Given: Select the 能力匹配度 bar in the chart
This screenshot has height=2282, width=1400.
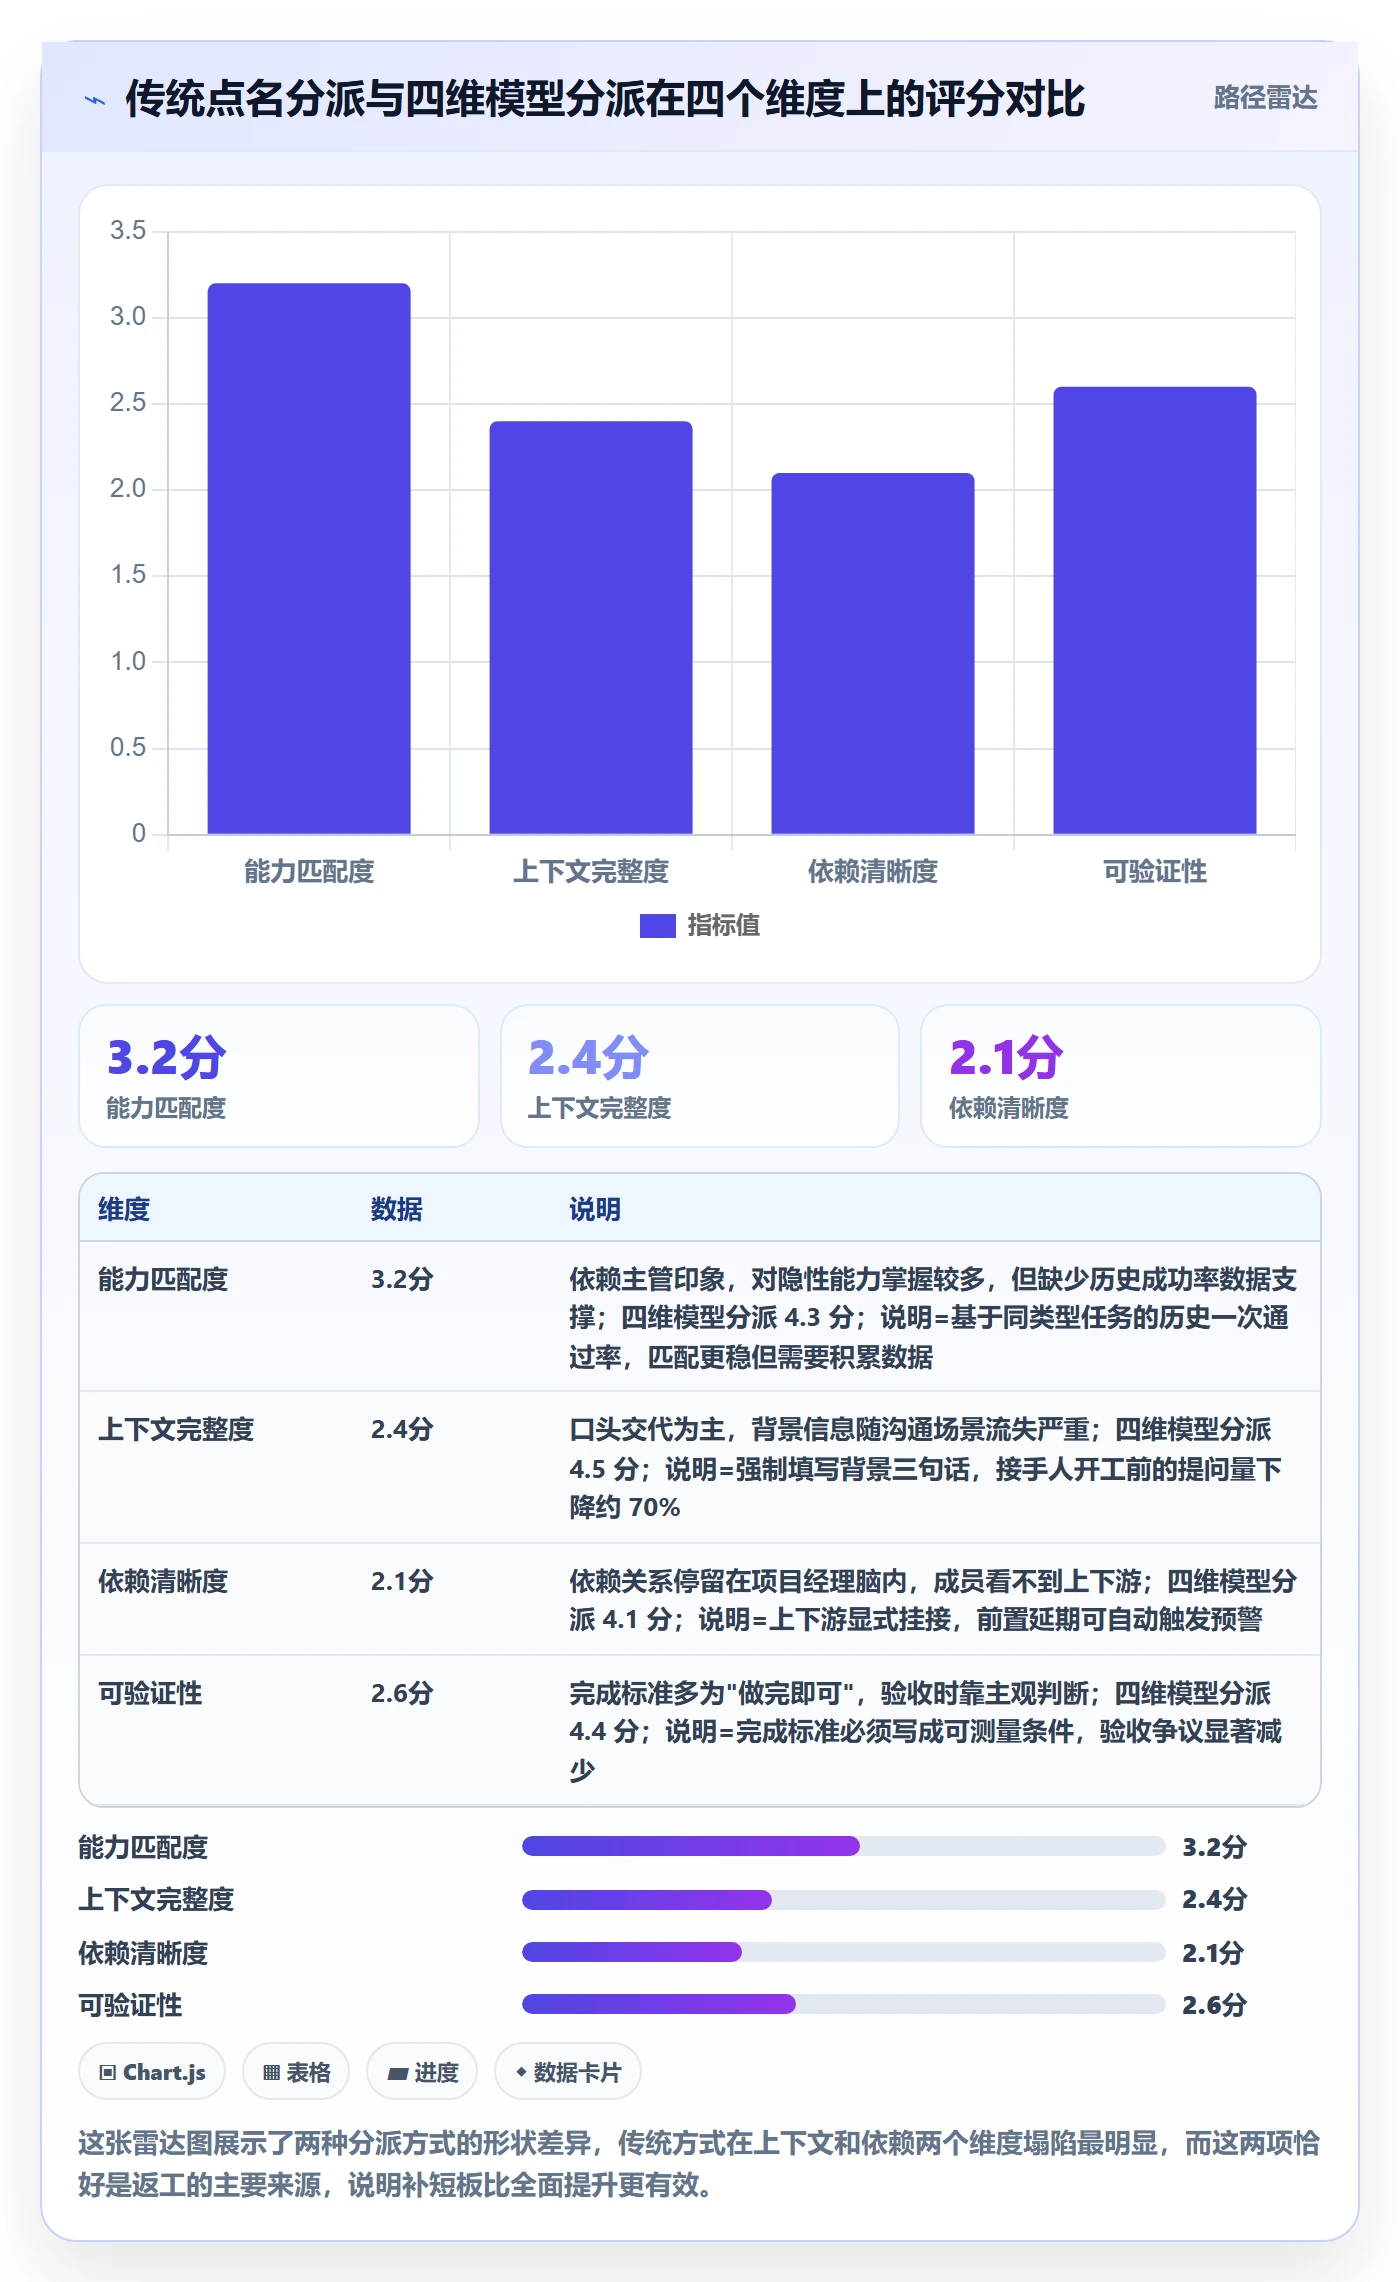Looking at the screenshot, I should [x=309, y=558].
